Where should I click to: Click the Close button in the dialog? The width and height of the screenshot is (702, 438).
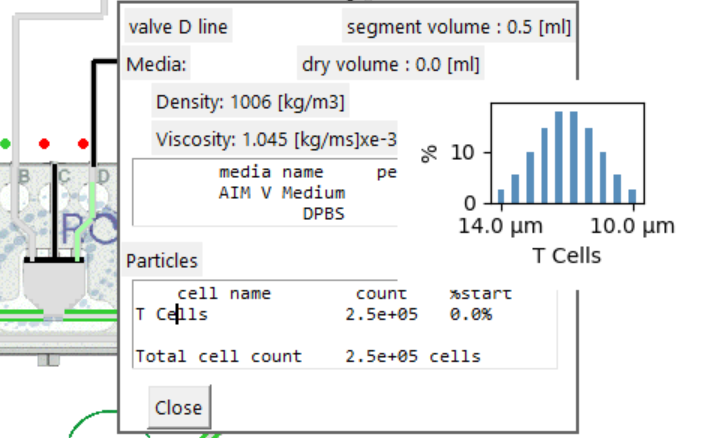(178, 408)
